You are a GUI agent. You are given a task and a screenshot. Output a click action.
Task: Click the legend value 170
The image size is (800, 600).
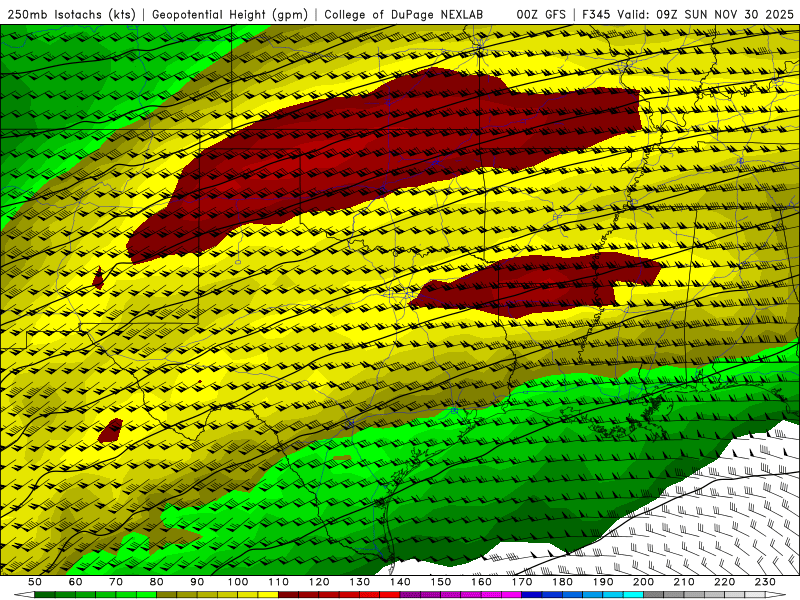(522, 582)
